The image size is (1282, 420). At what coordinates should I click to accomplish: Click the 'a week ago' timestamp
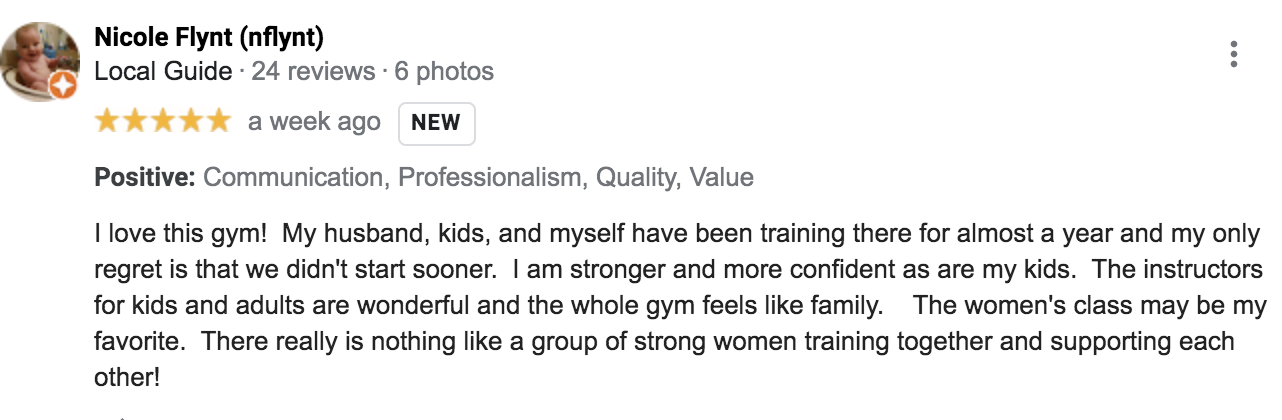[314, 122]
